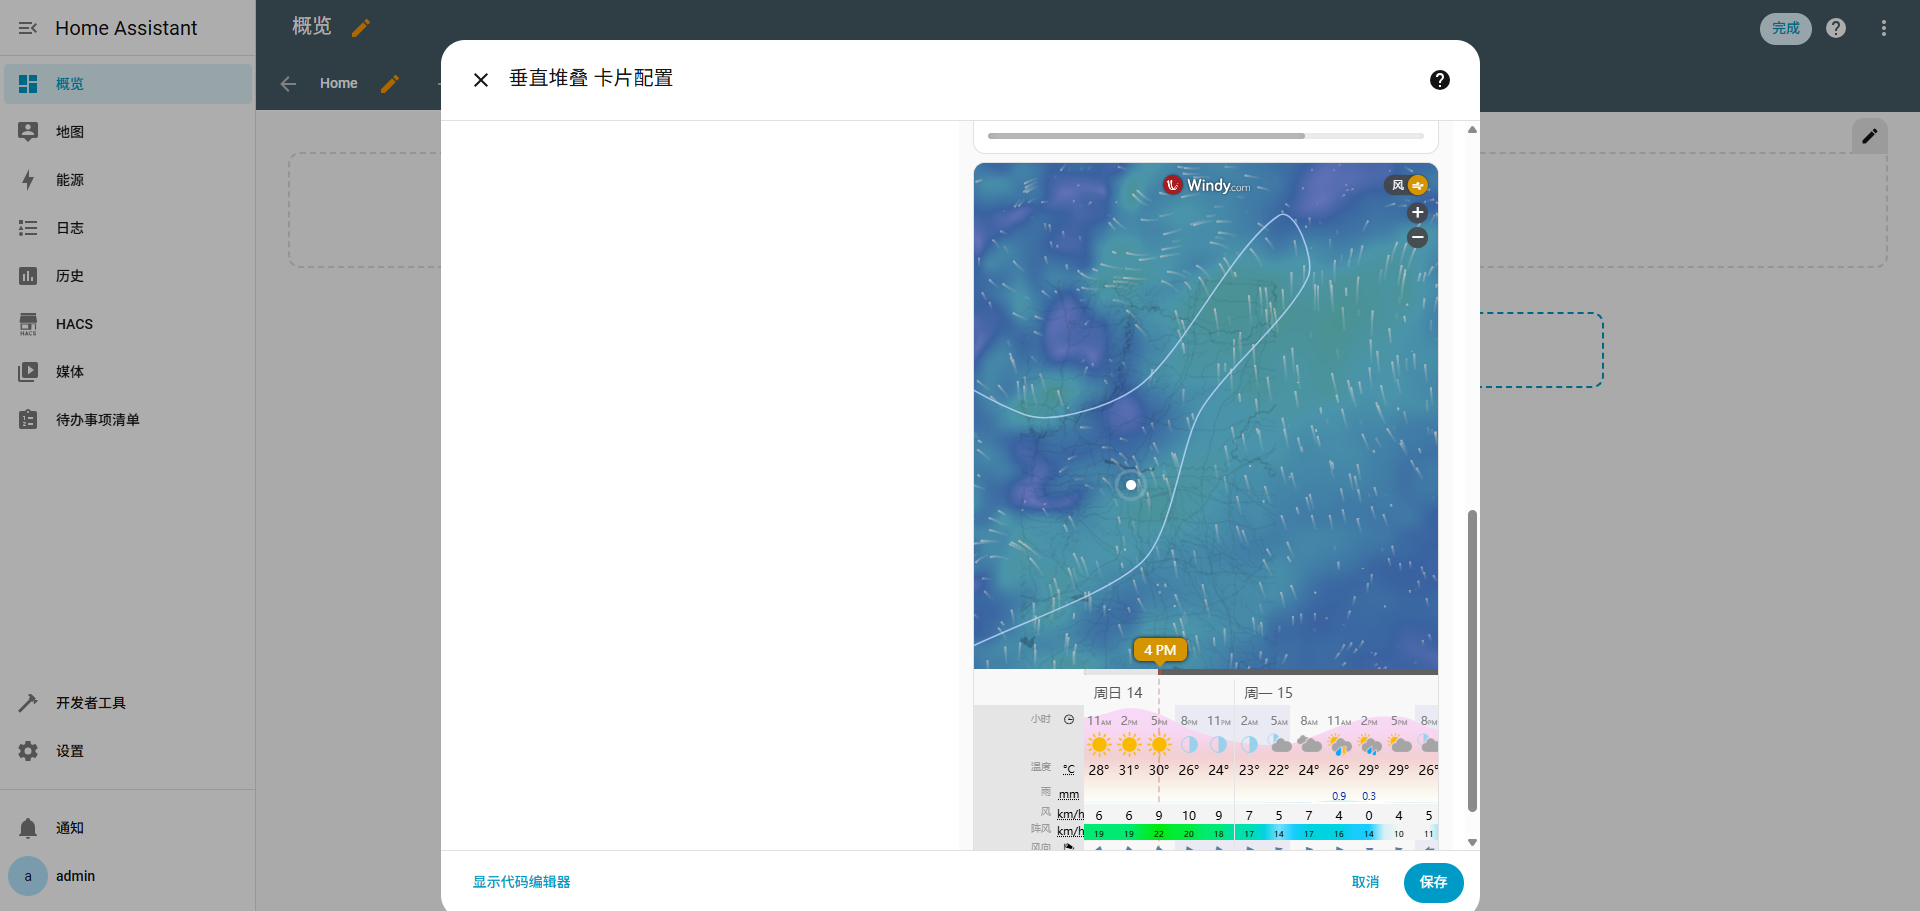
Task: Open the 能源 (Energy) sidebar icon
Action: (x=28, y=180)
